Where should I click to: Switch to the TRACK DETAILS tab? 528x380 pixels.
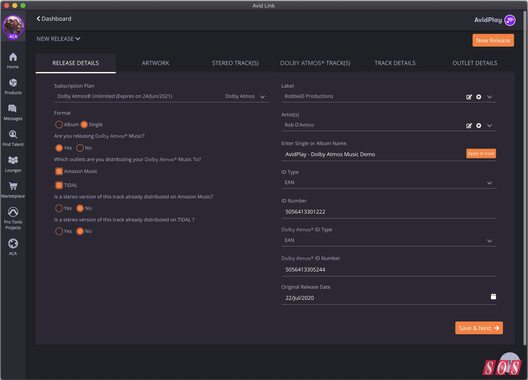(395, 63)
